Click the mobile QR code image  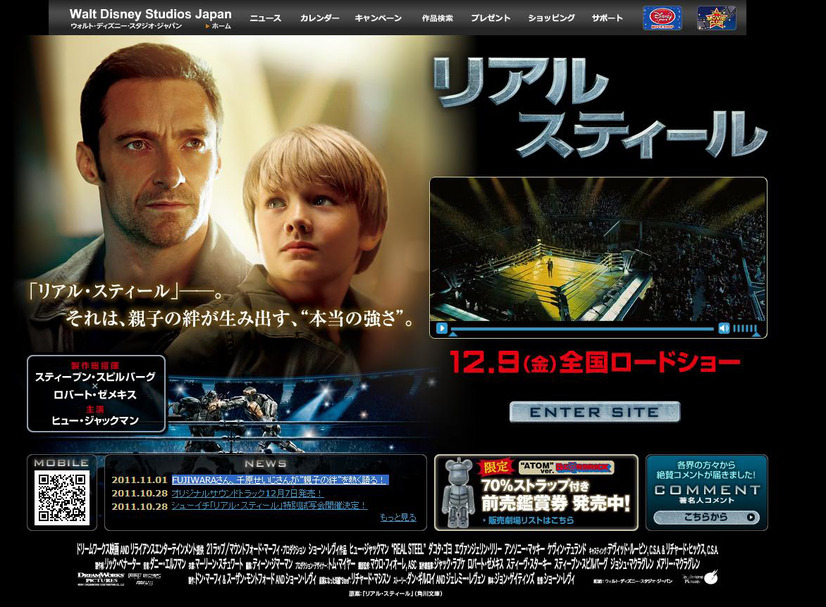pos(62,498)
